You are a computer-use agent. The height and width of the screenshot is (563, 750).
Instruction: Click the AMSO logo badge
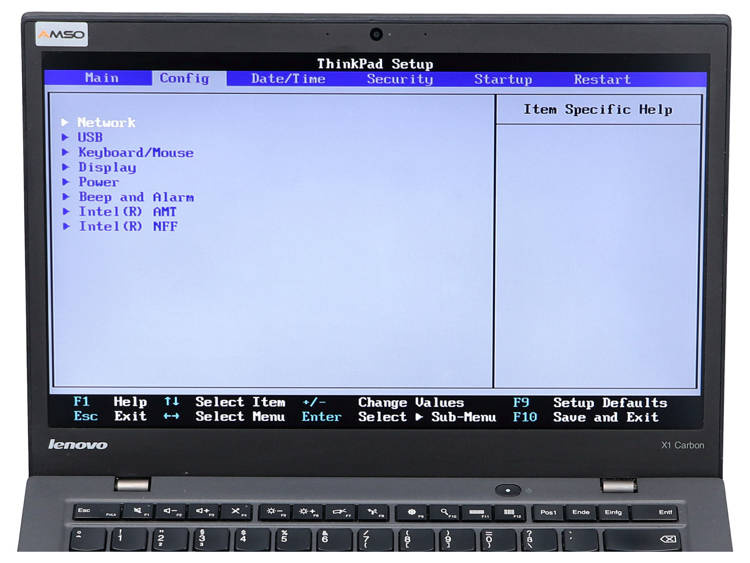pos(62,35)
